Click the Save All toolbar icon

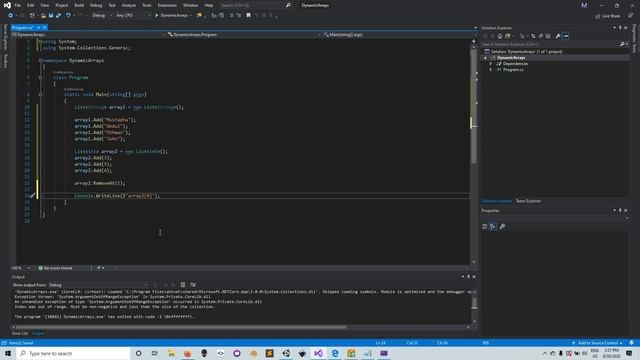pos(58,16)
